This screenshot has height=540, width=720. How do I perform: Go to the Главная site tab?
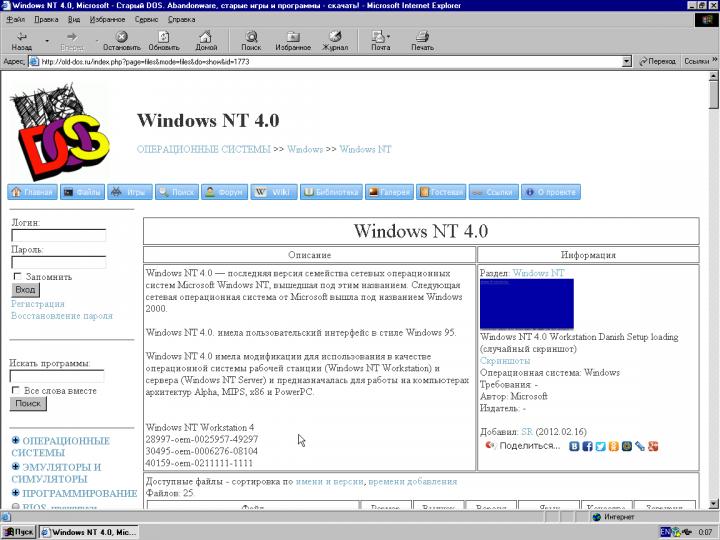click(32, 192)
